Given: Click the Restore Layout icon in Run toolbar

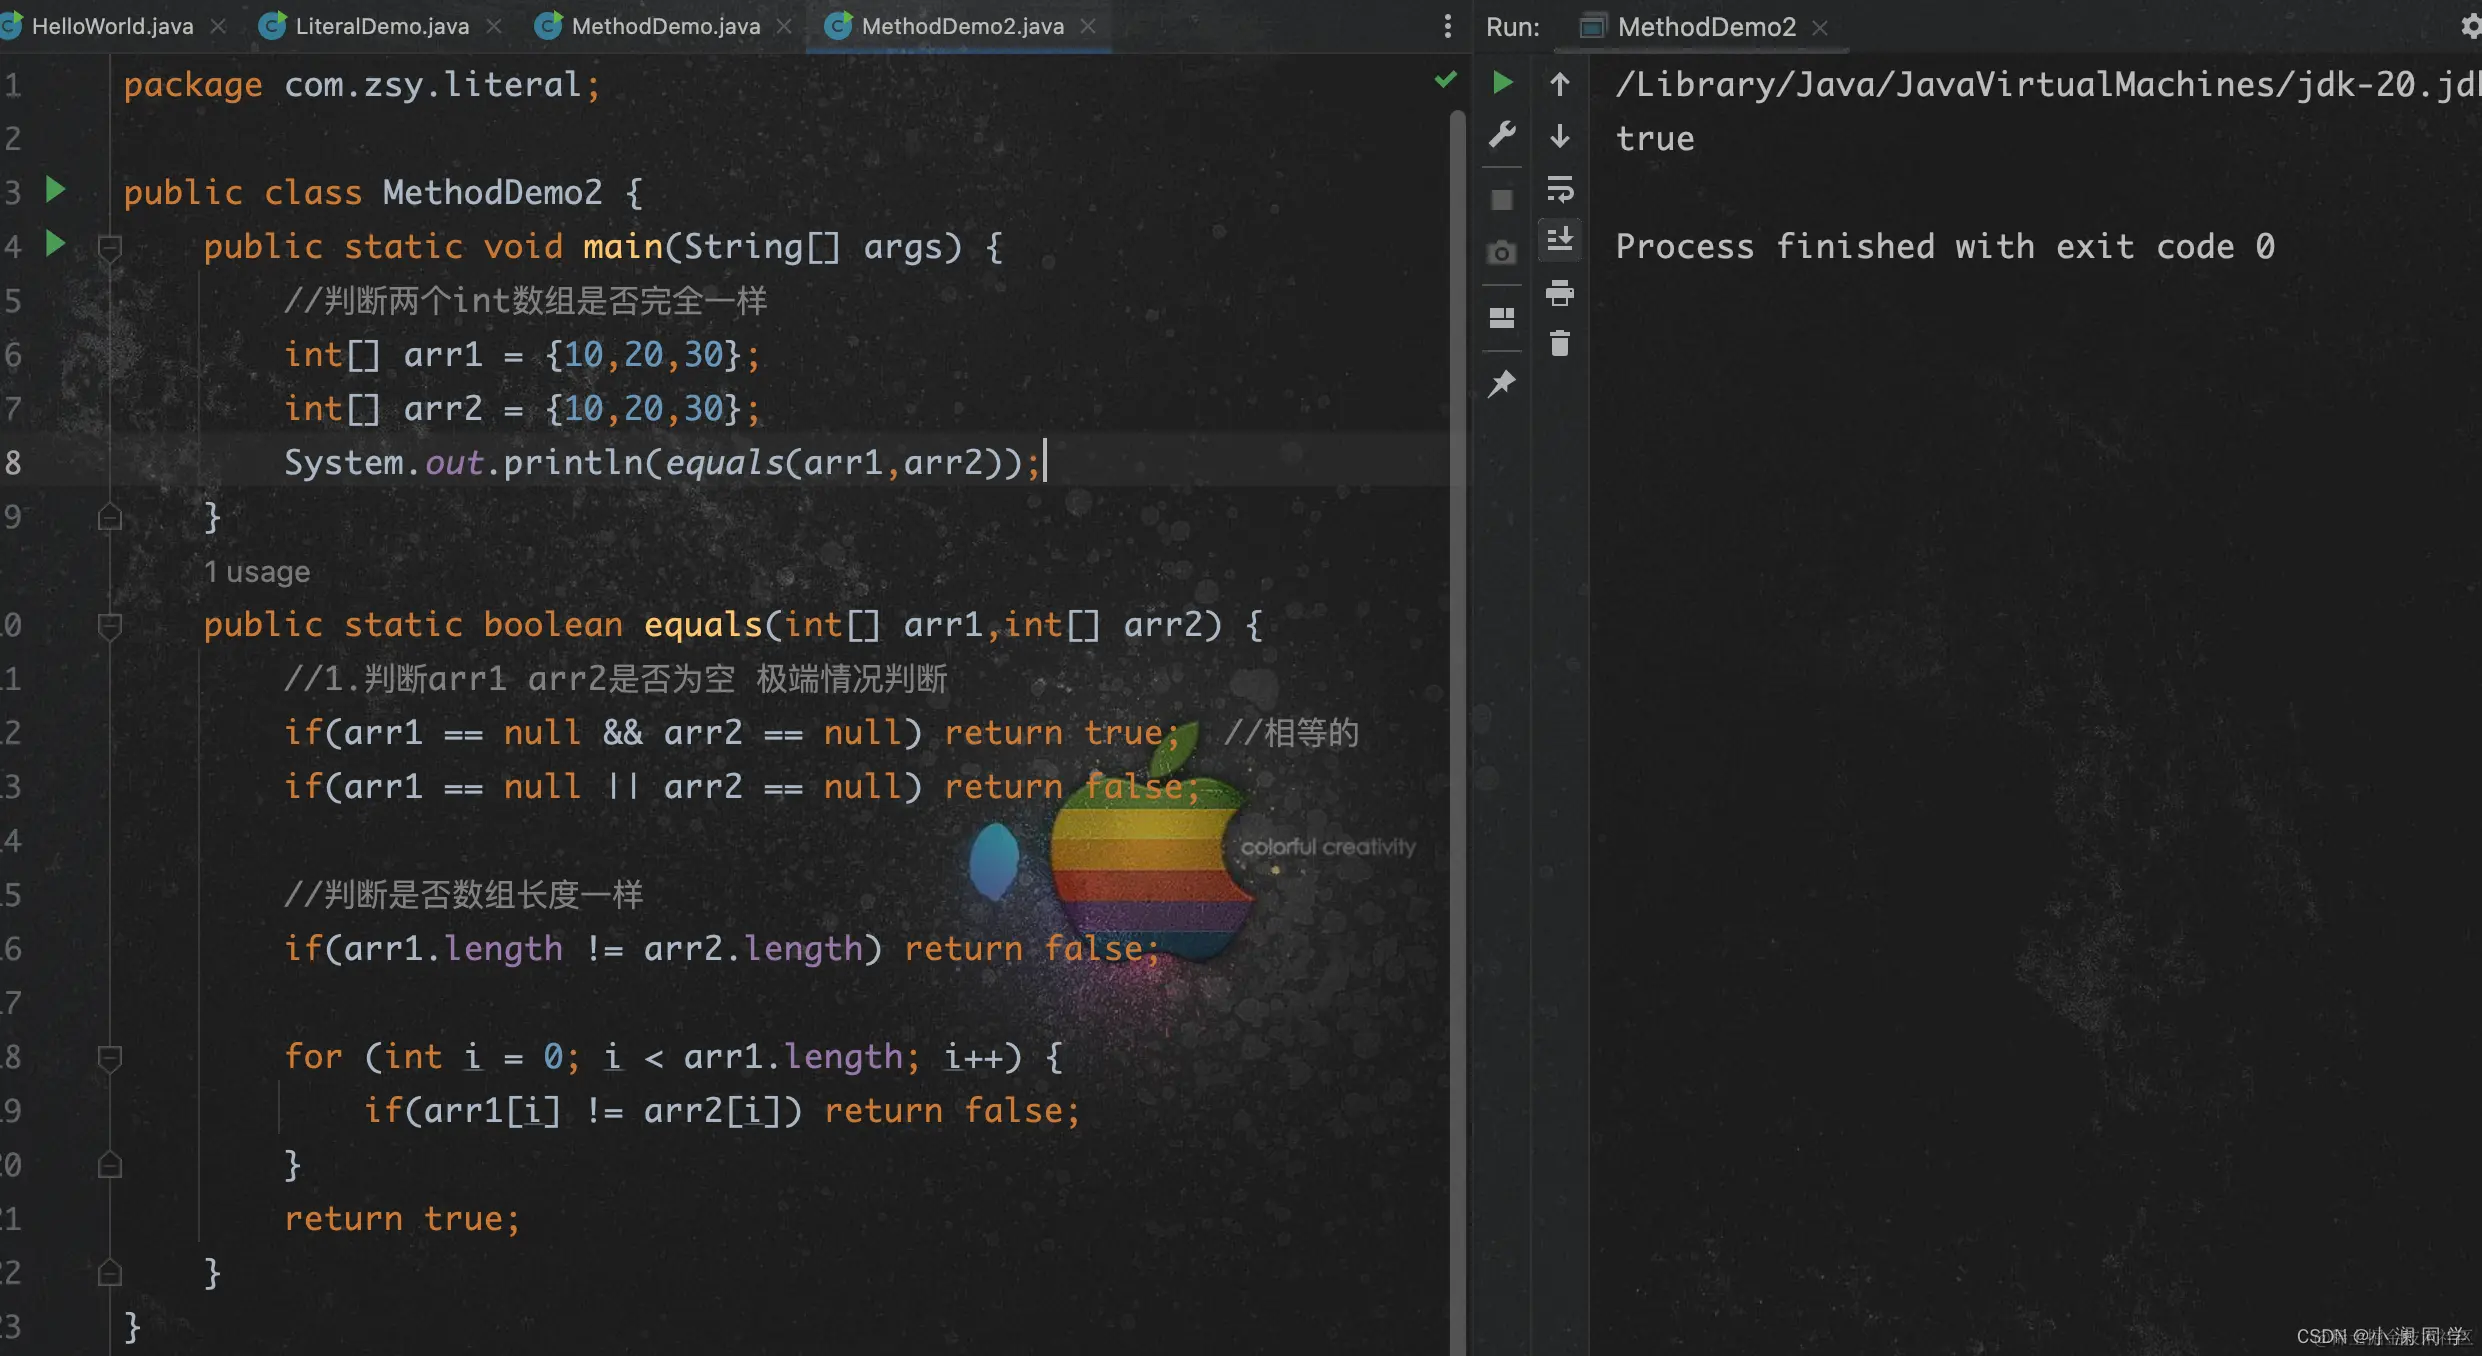Looking at the screenshot, I should pos(1502,318).
